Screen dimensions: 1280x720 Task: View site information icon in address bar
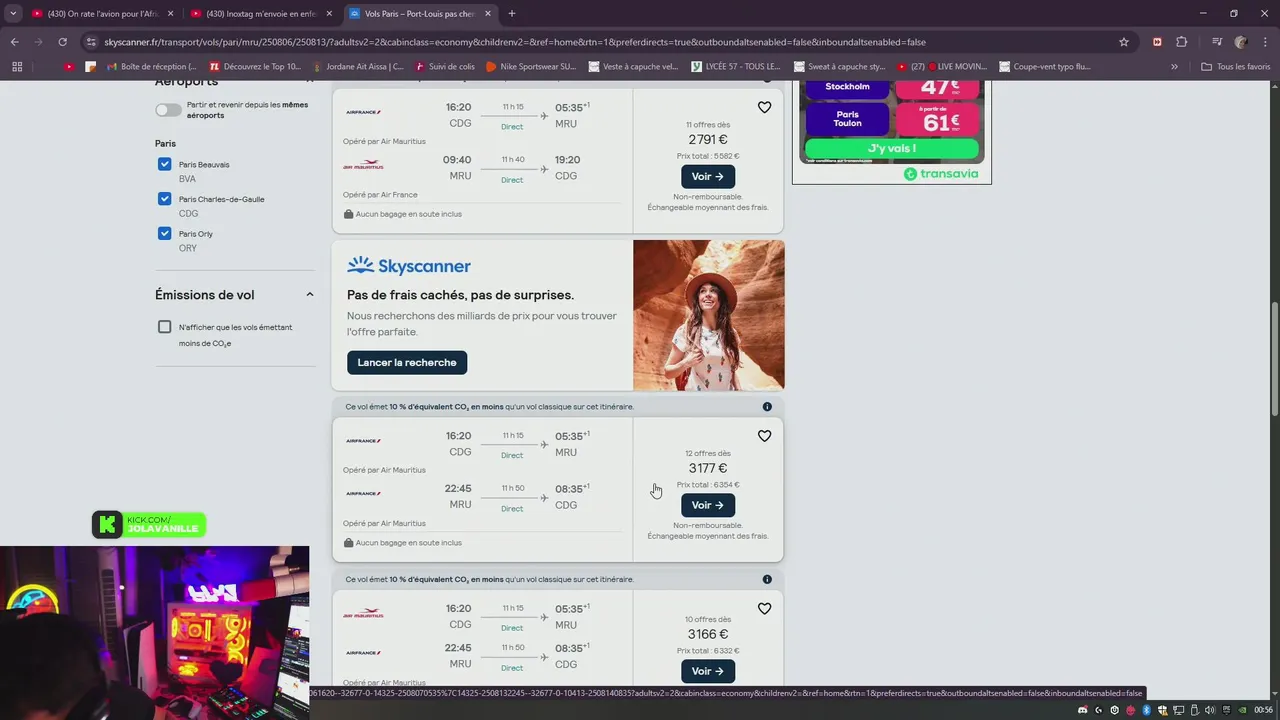(x=91, y=42)
